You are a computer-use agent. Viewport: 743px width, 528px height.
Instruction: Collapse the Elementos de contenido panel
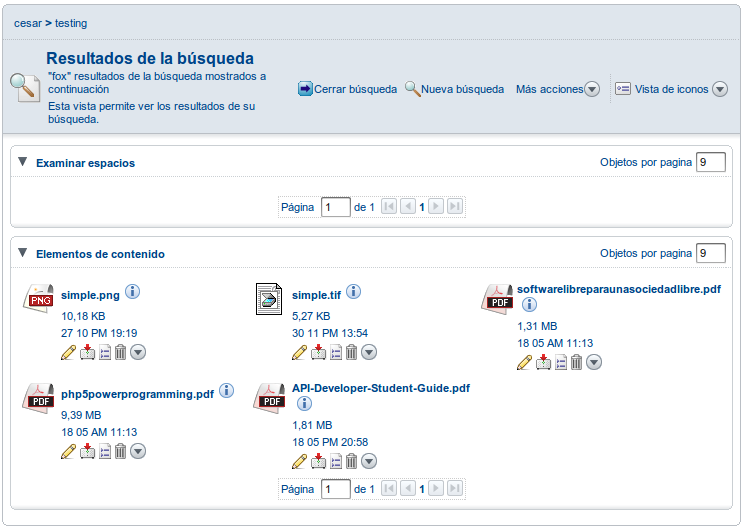[x=22, y=253]
